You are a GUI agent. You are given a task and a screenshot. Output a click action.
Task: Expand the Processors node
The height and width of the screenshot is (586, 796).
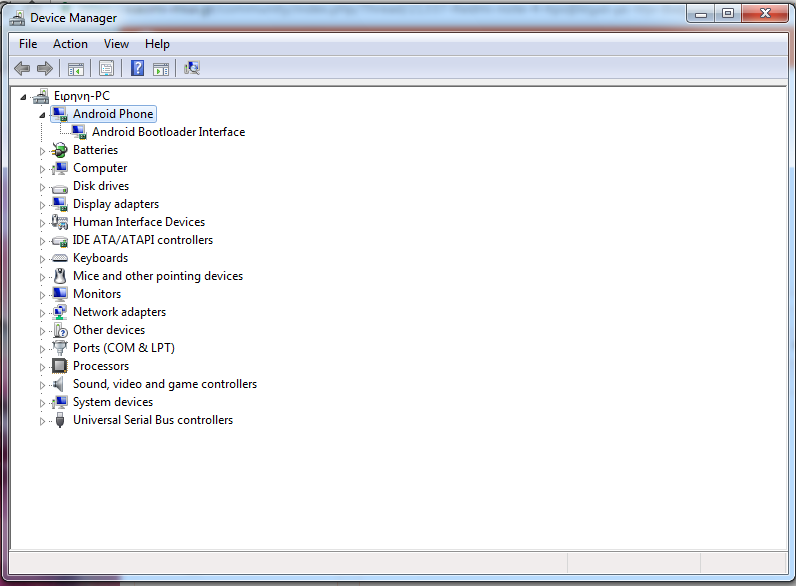[42, 368]
